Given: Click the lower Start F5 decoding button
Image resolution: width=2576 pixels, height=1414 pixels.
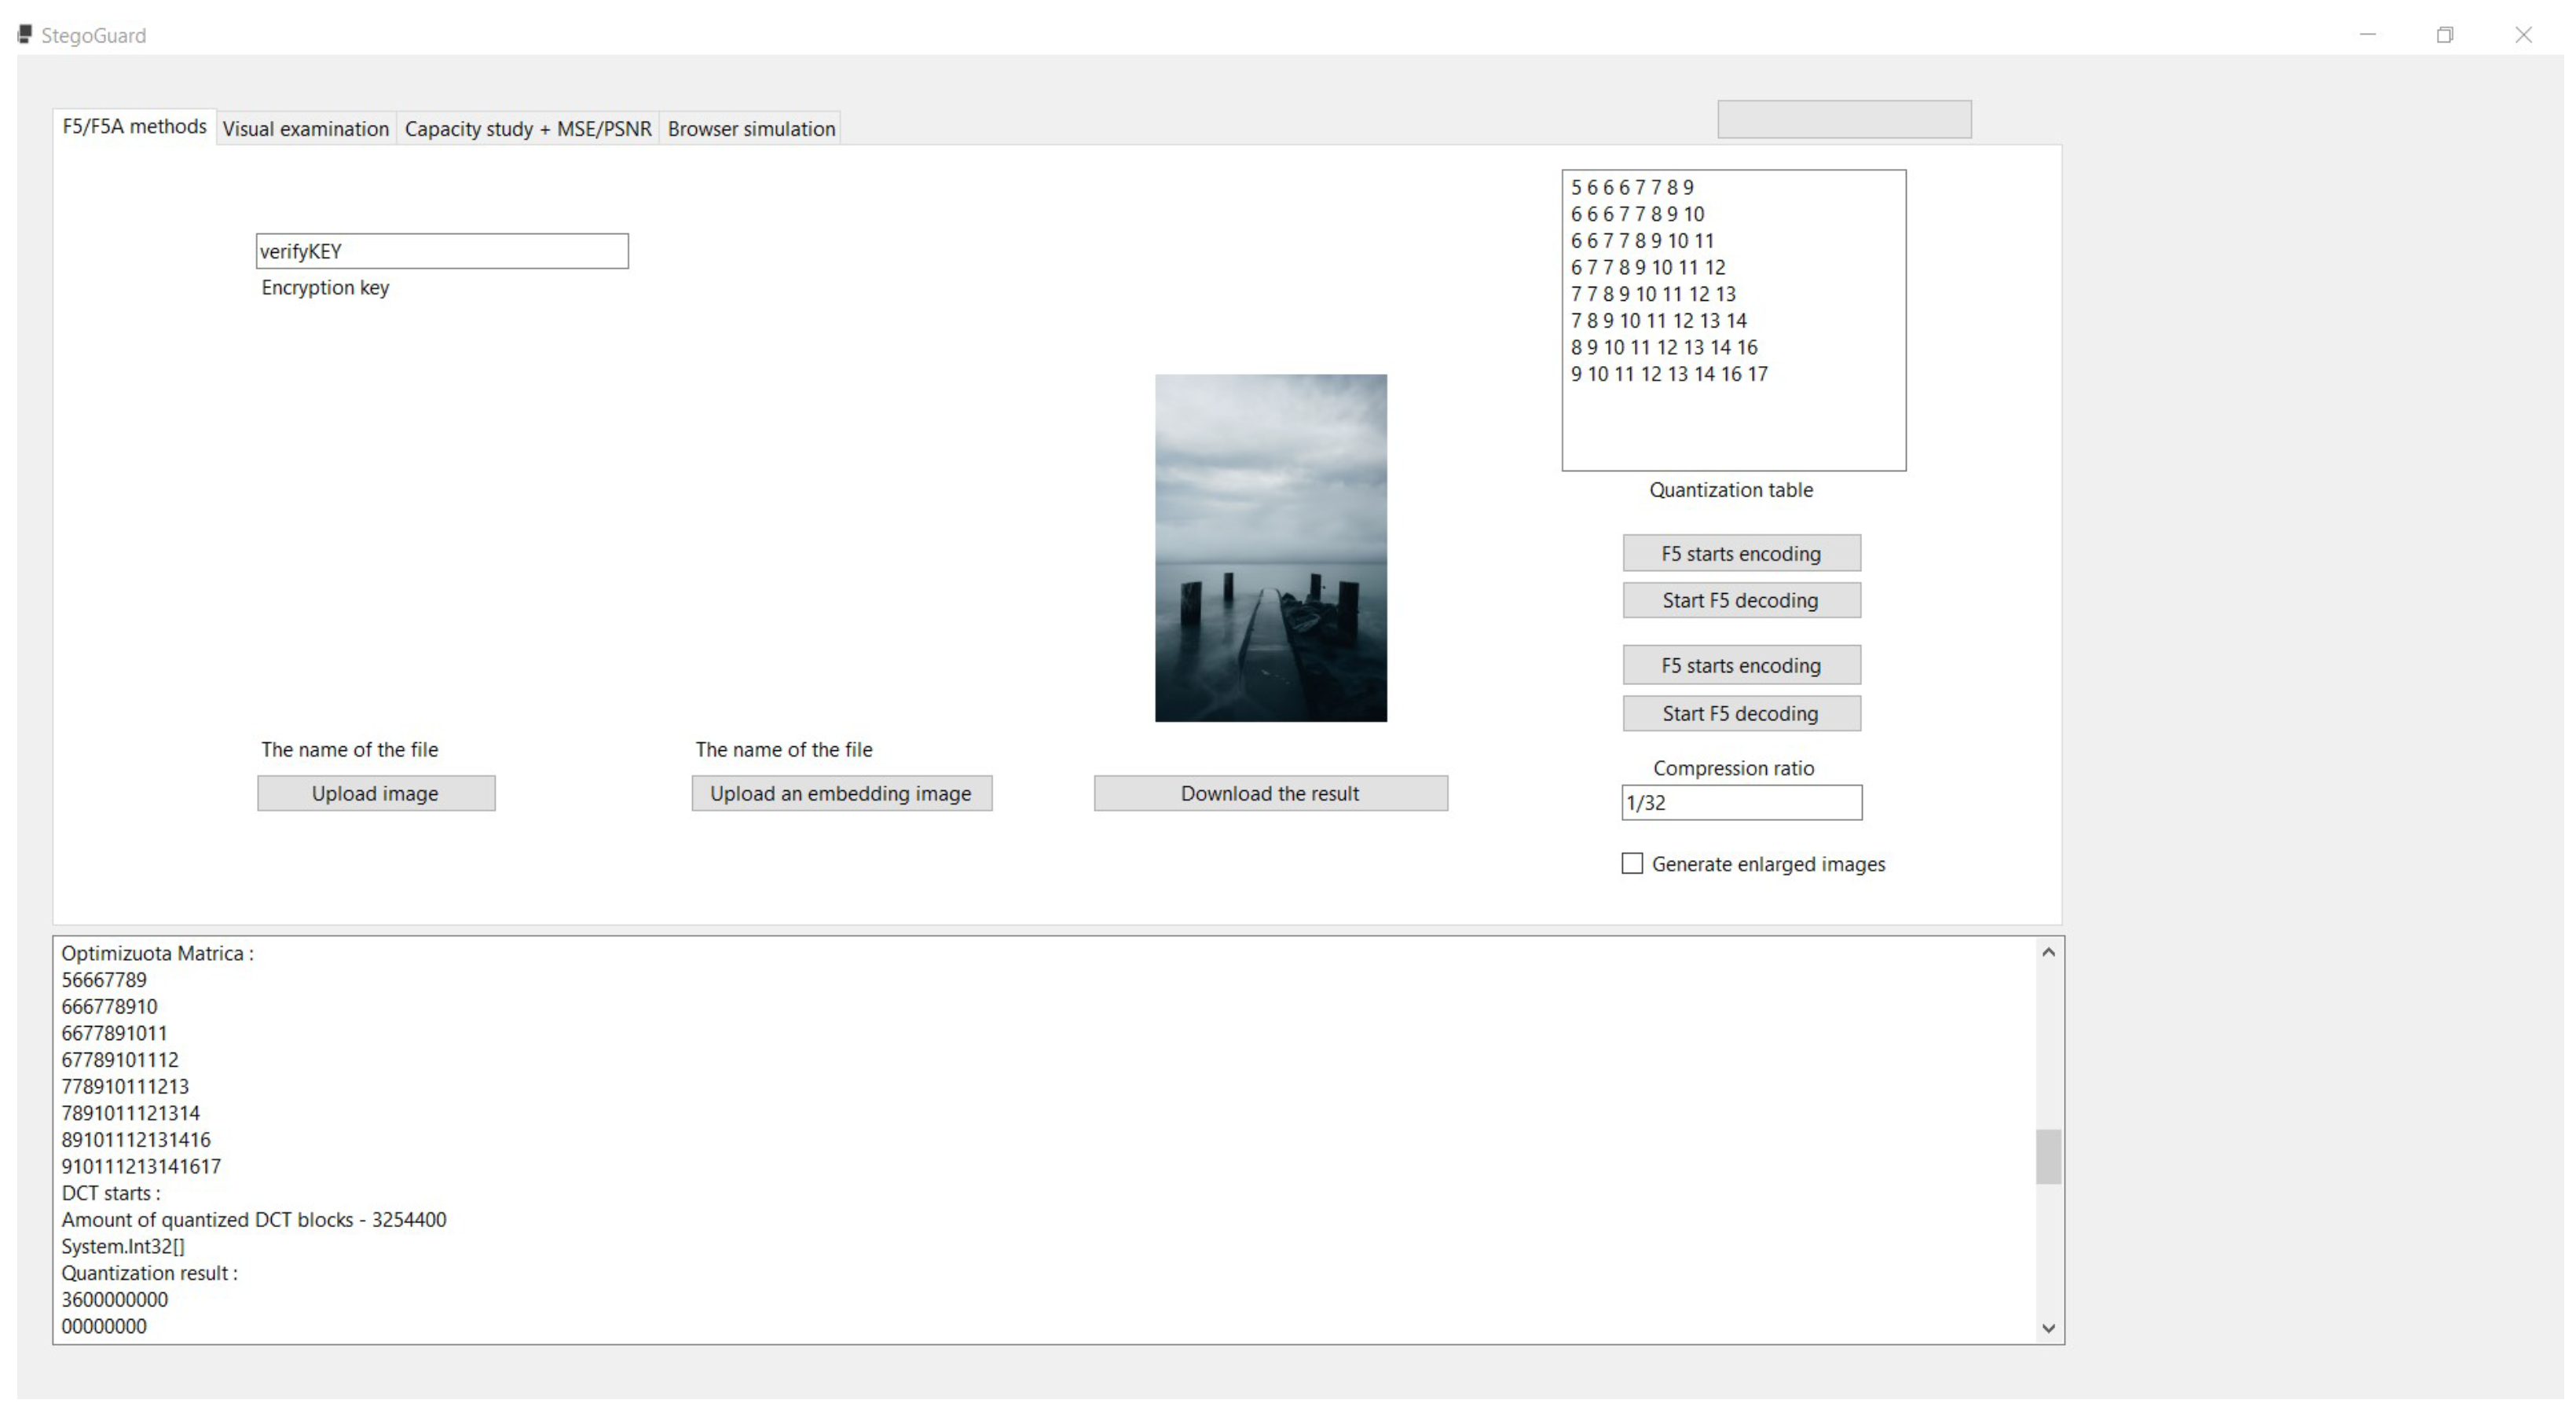Looking at the screenshot, I should pos(1741,713).
